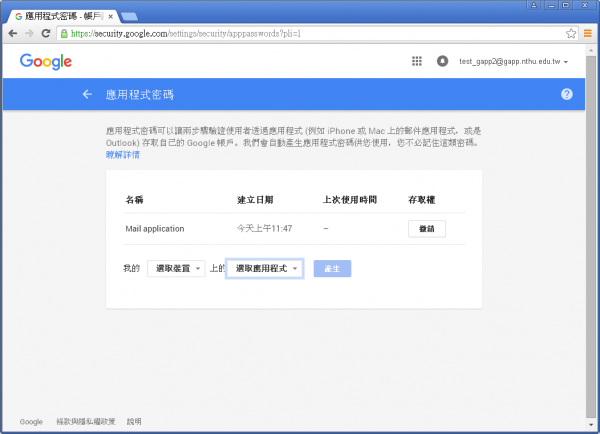Screen dimensions: 600x434
Task: Expand the 選取裝置 dropdown
Action: (x=175, y=269)
